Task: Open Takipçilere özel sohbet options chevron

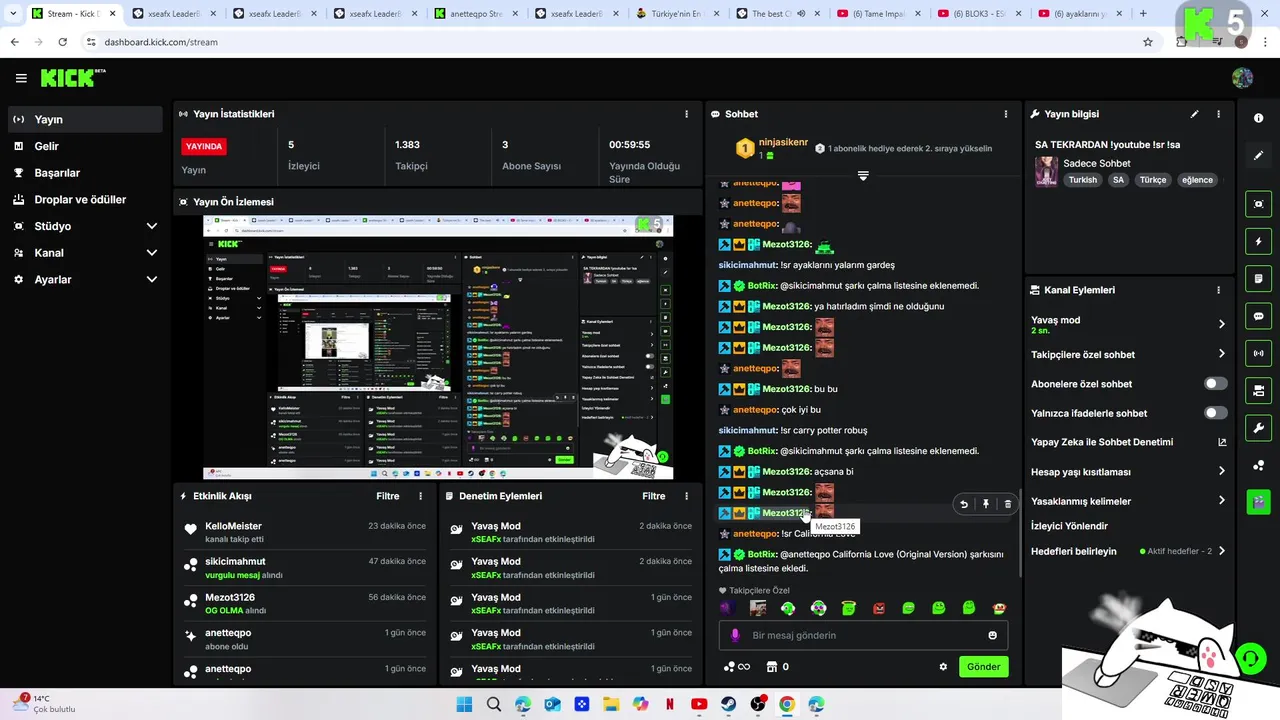Action: click(1221, 354)
